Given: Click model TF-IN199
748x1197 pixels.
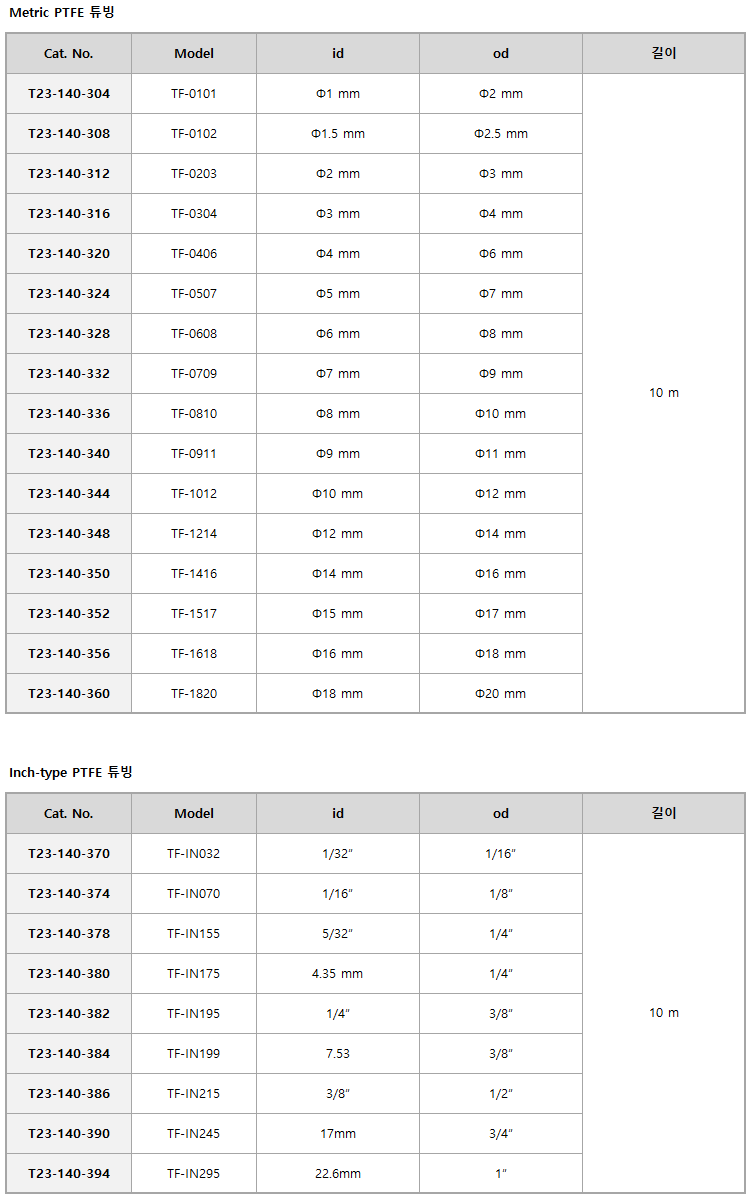Looking at the screenshot, I should coord(194,1053).
